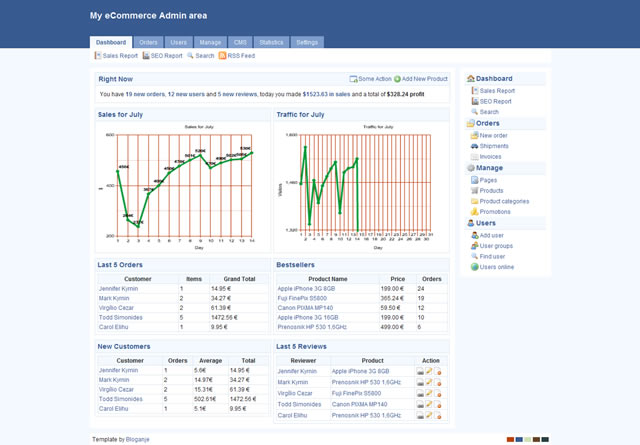Open Jennifer Kymin in Last 5 Orders
640x445 pixels.
point(118,289)
